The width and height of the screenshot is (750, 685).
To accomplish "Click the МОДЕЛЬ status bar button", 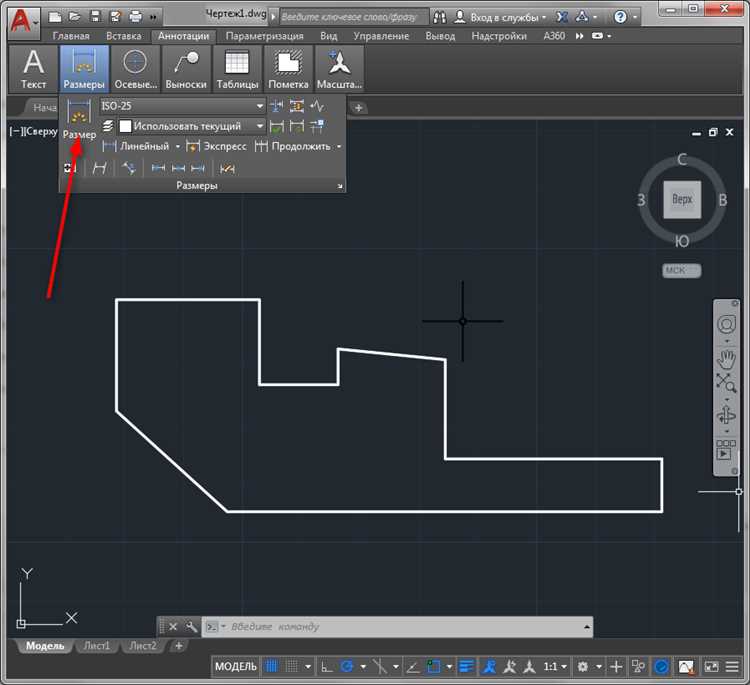I will pyautogui.click(x=236, y=667).
